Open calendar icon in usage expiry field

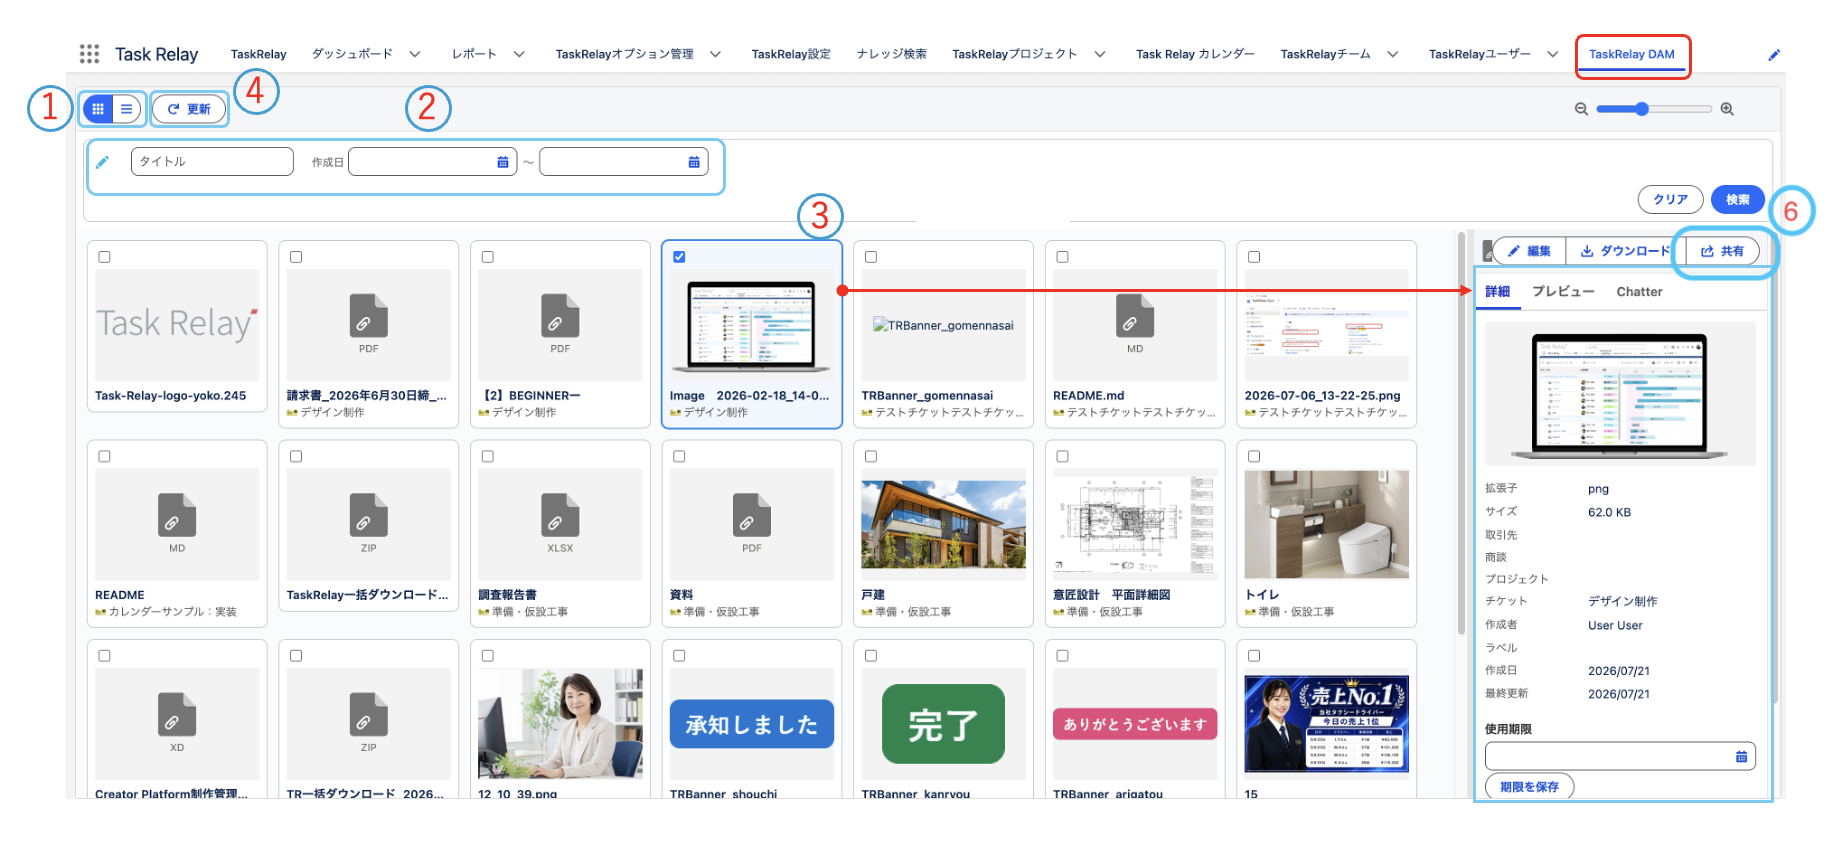click(x=1741, y=757)
